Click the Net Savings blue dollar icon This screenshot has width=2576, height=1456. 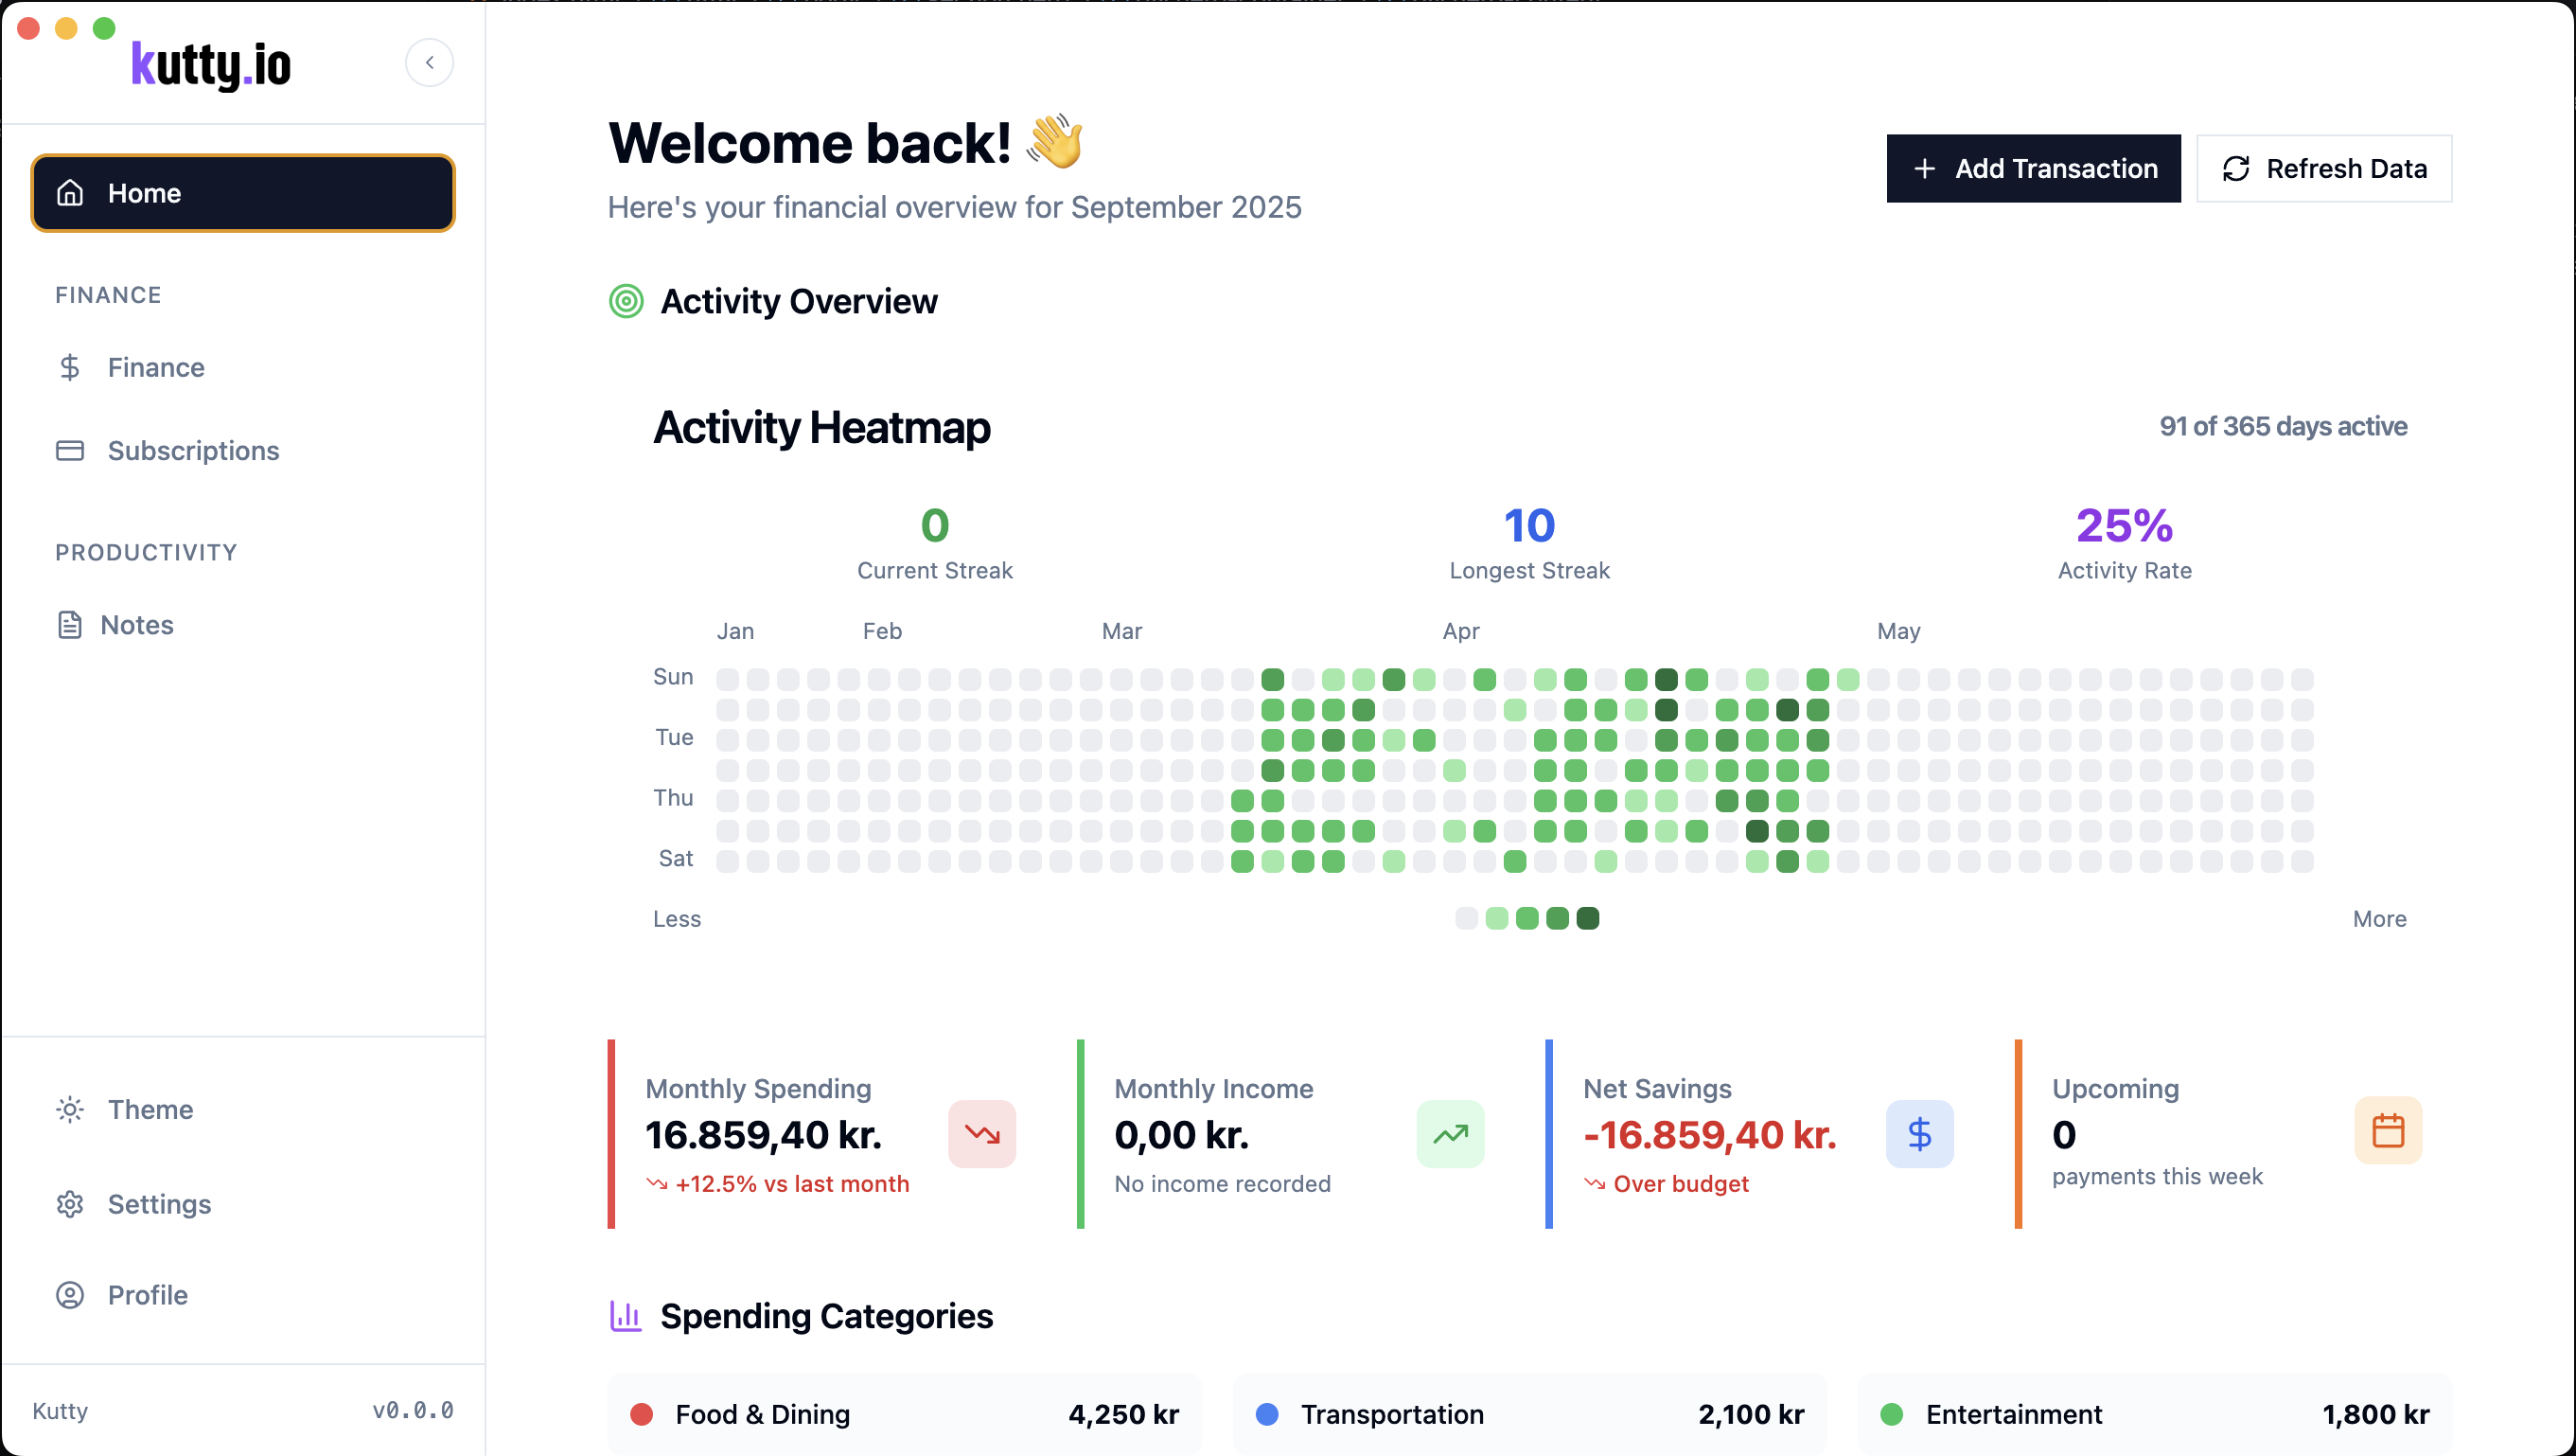click(x=1919, y=1134)
